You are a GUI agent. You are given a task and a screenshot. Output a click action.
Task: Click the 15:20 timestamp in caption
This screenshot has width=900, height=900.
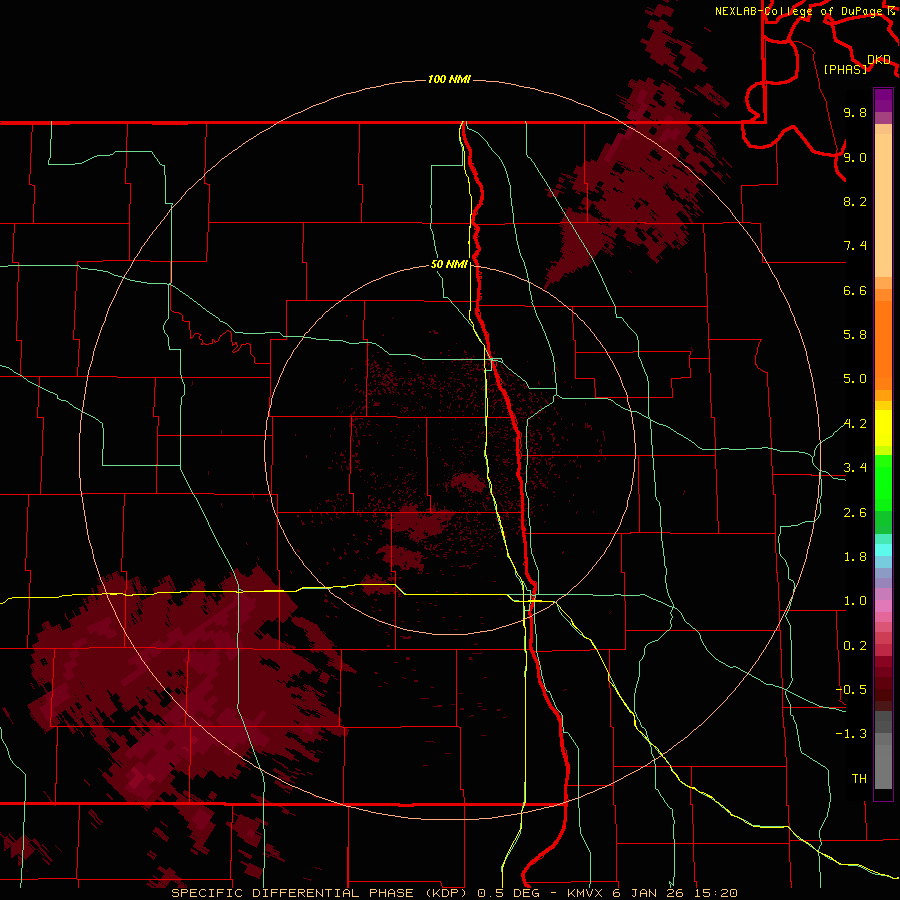[x=716, y=893]
